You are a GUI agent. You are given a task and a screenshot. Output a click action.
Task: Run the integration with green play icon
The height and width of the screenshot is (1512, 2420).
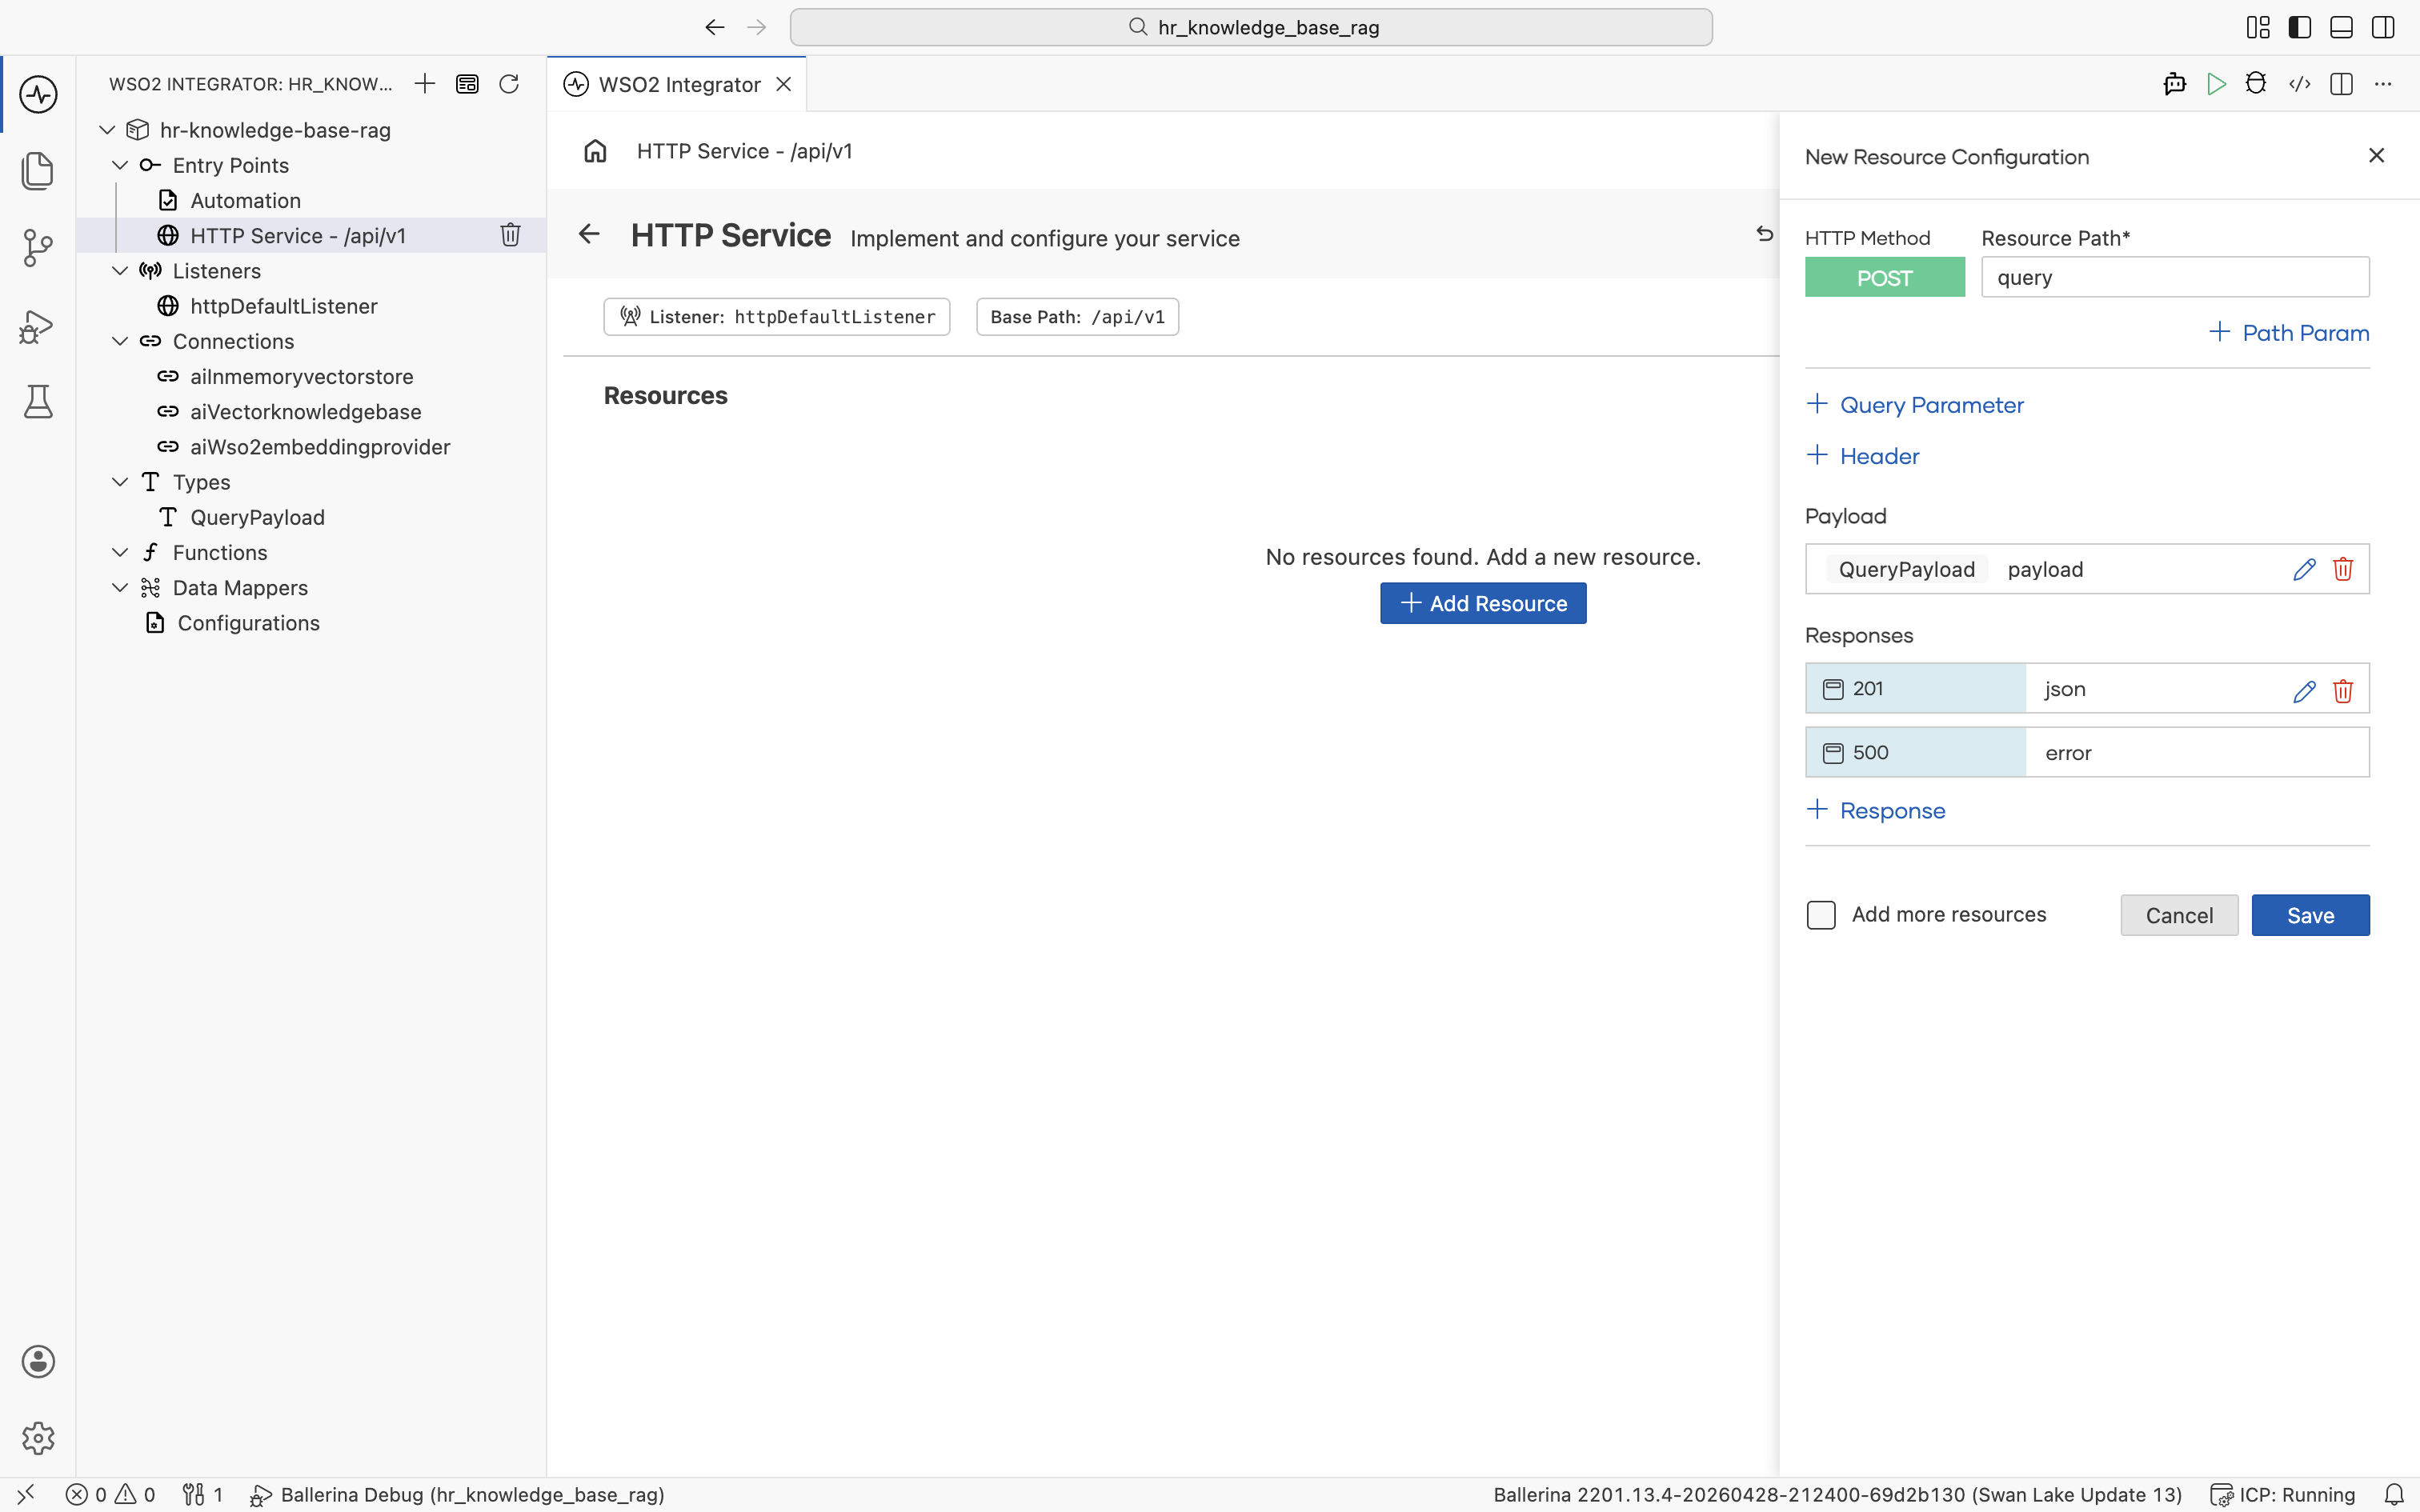coord(2216,84)
